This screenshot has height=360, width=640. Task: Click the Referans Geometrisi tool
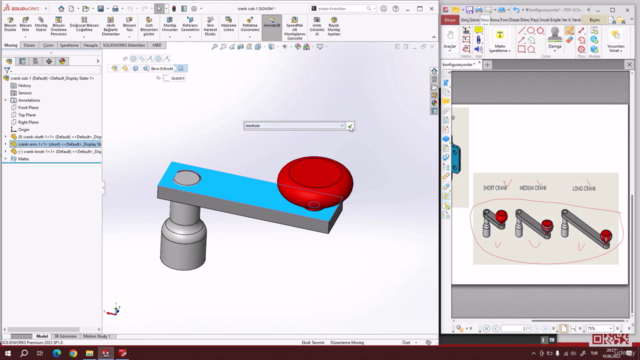coord(190,26)
